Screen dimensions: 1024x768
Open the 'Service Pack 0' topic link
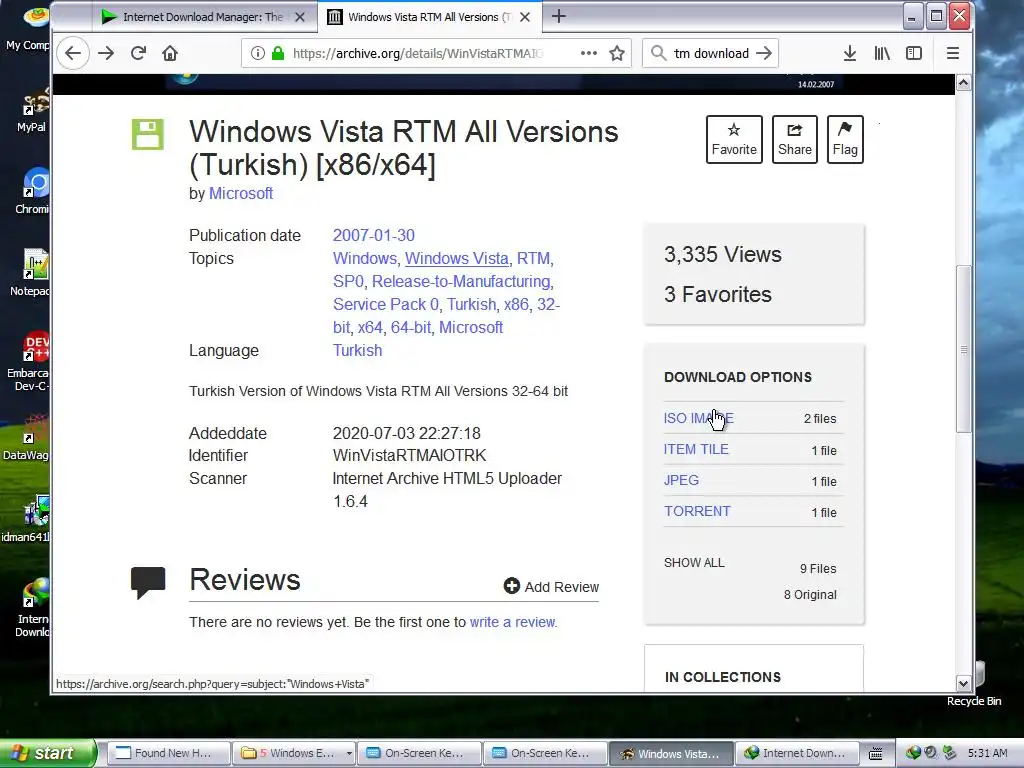385,304
